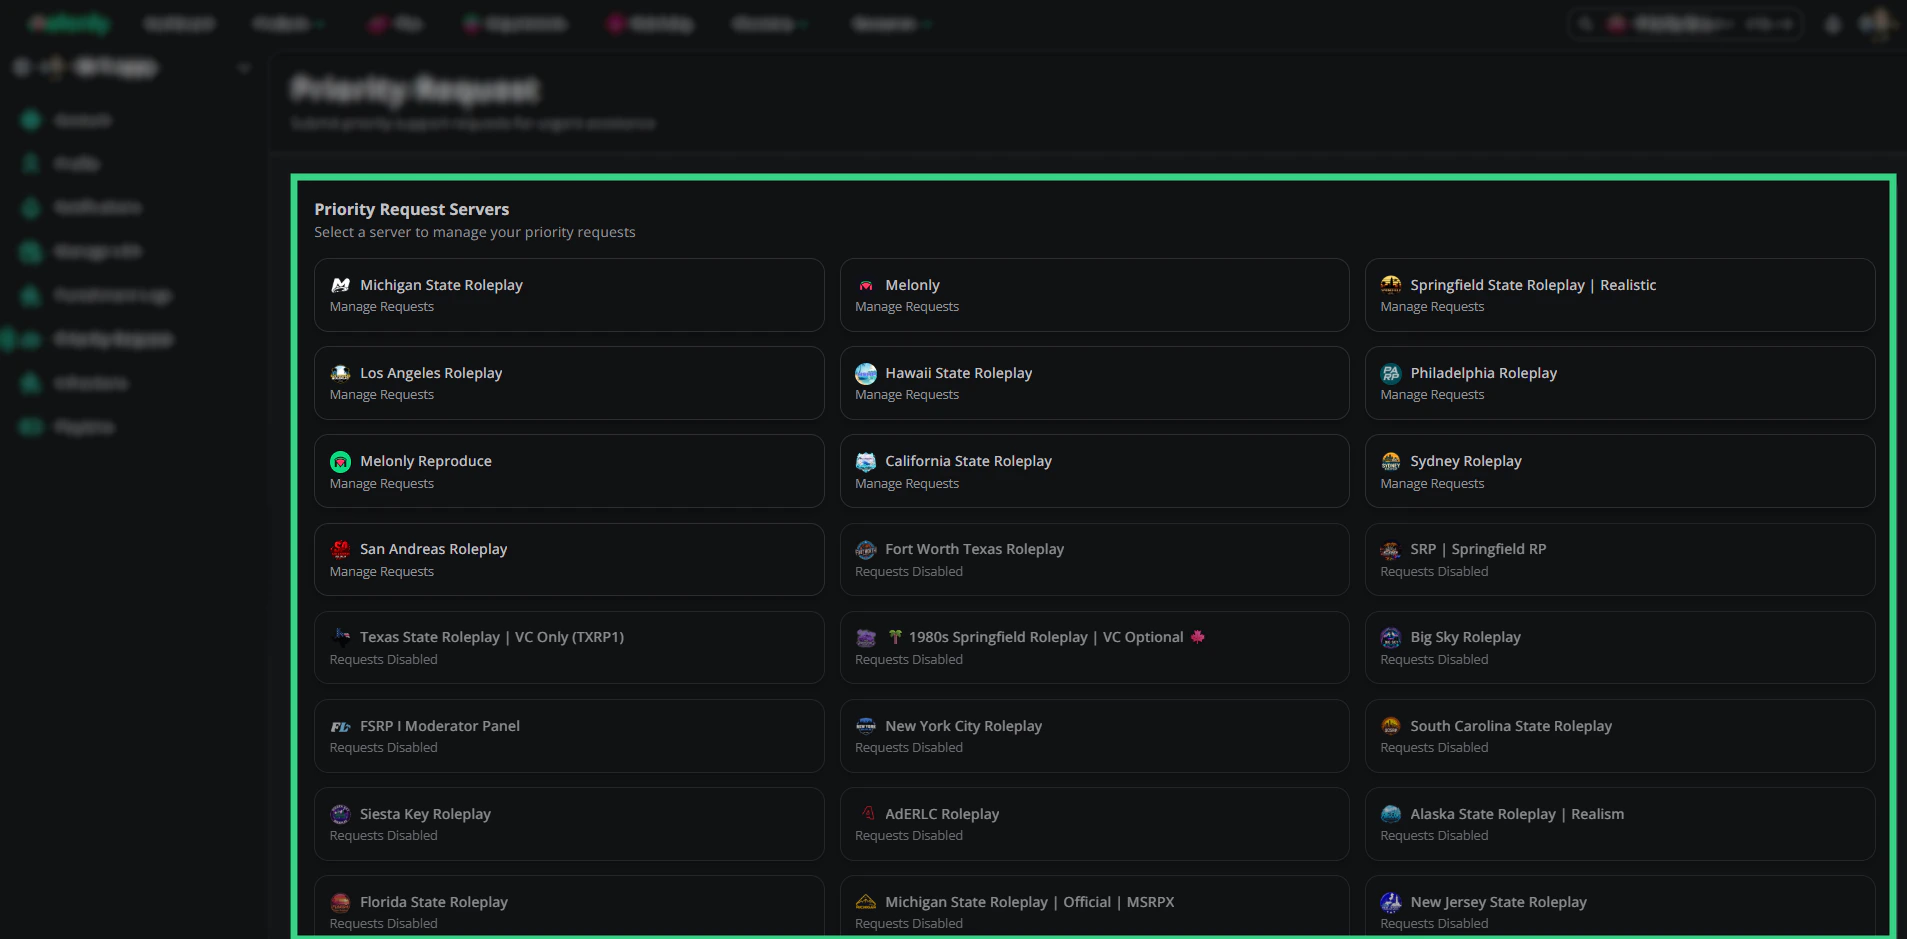The image size is (1907, 939).
Task: Click the San Andreas Roleplay red icon
Action: pos(341,549)
